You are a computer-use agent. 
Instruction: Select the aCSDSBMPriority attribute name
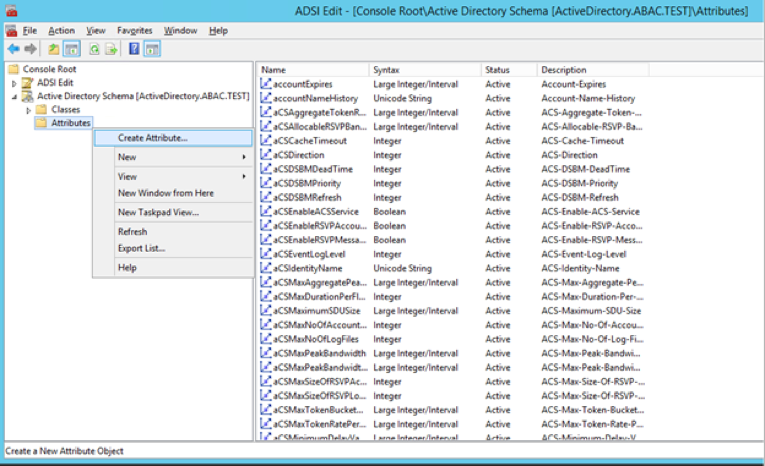tap(307, 183)
